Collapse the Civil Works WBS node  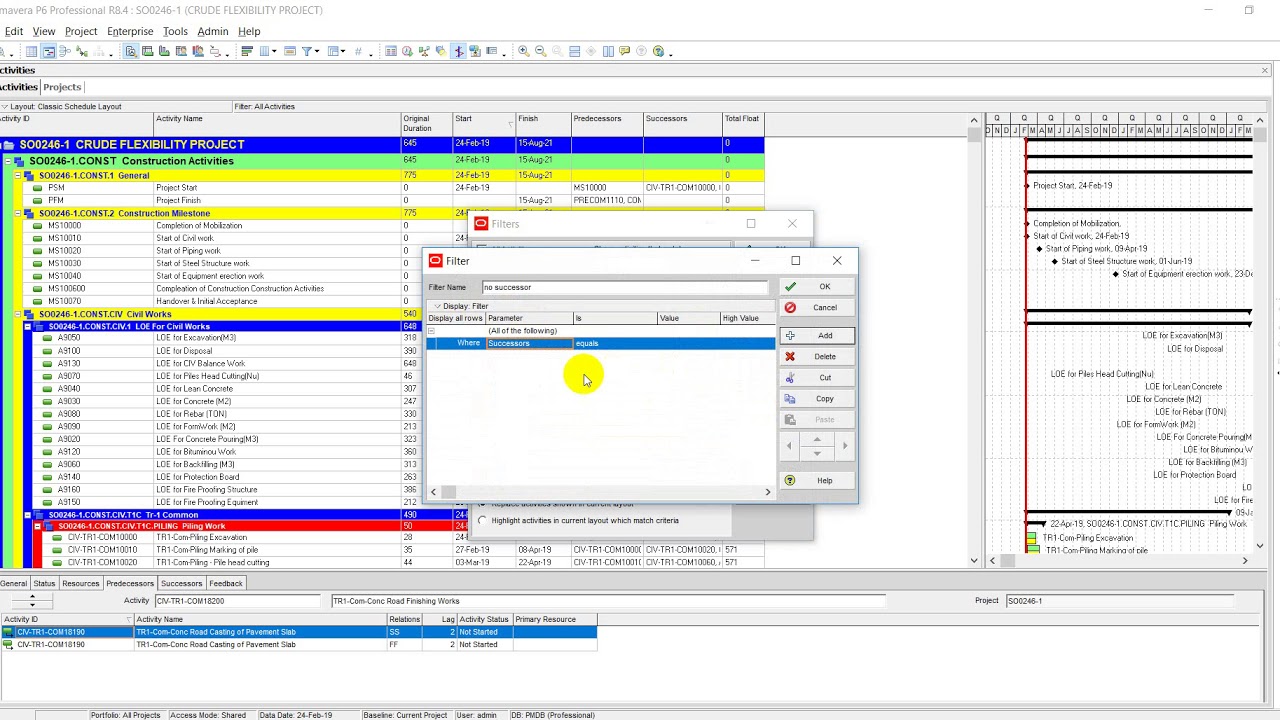click(x=18, y=315)
